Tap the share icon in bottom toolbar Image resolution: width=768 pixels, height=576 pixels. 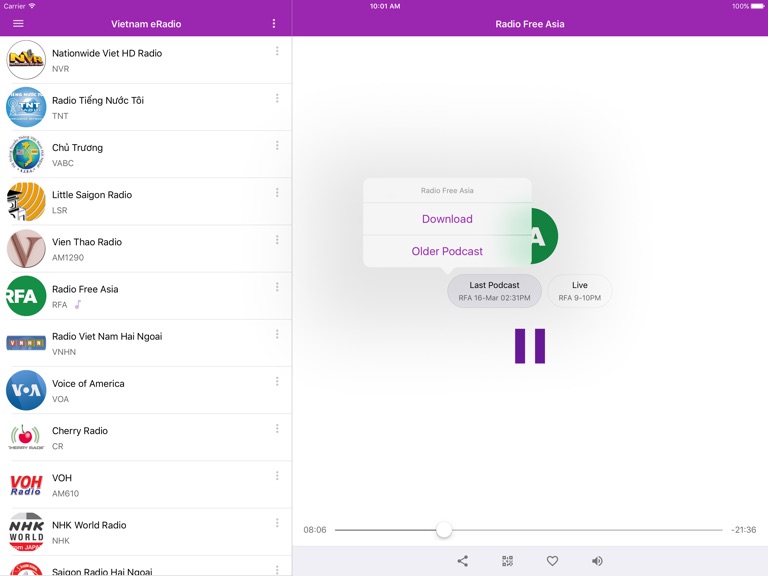[x=462, y=561]
